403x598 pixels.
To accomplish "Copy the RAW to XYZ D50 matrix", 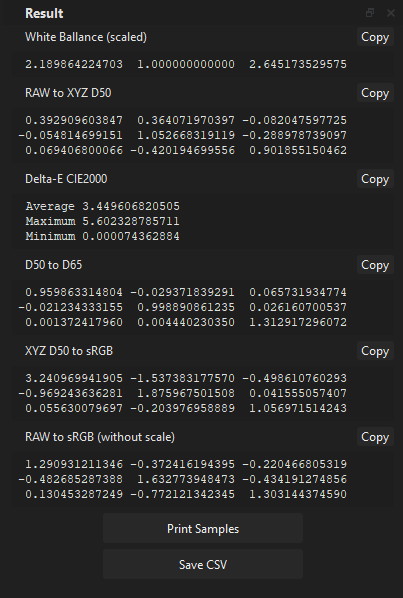I will coord(375,93).
